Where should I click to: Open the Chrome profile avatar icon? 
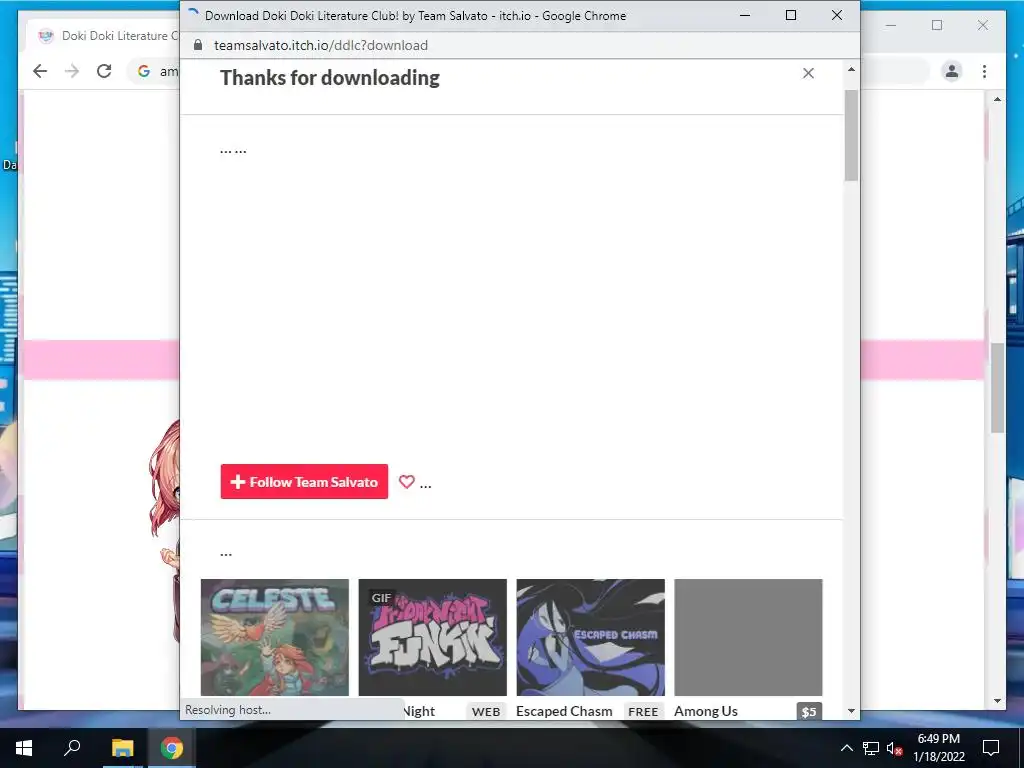coord(952,71)
